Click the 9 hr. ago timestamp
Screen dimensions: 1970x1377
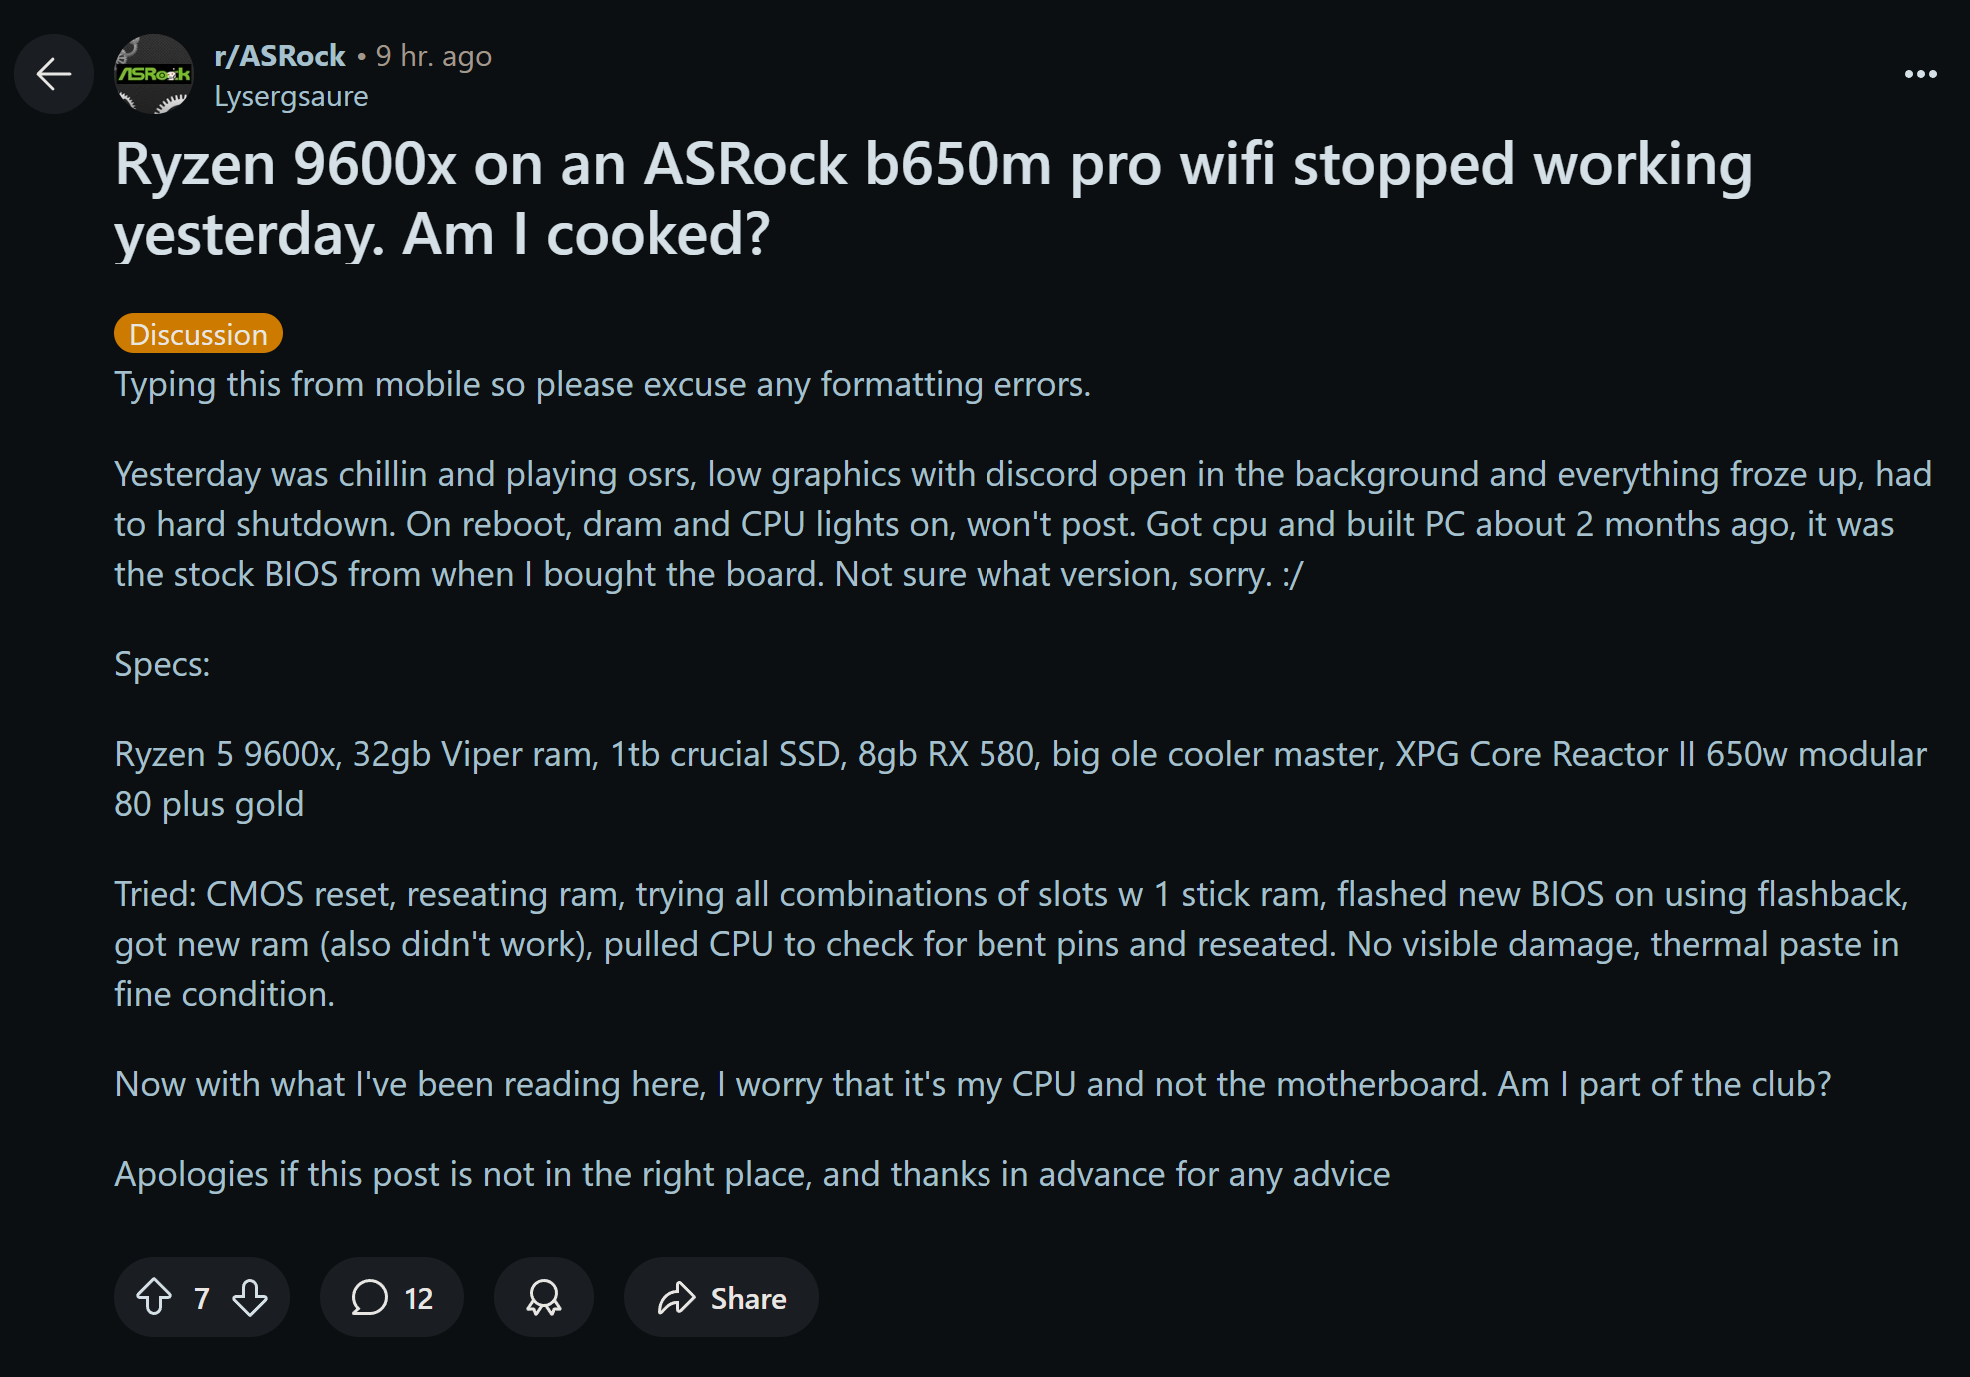[x=433, y=55]
